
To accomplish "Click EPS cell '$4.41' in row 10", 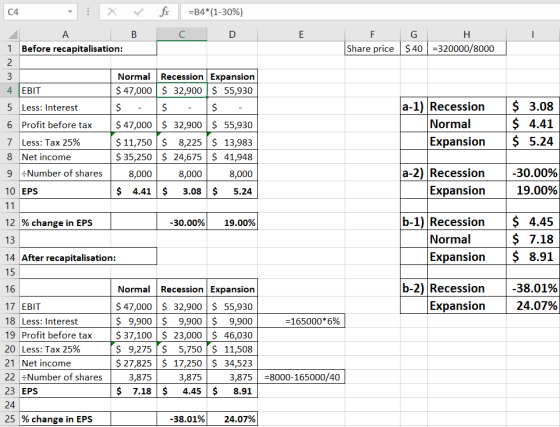I will coord(134,191).
